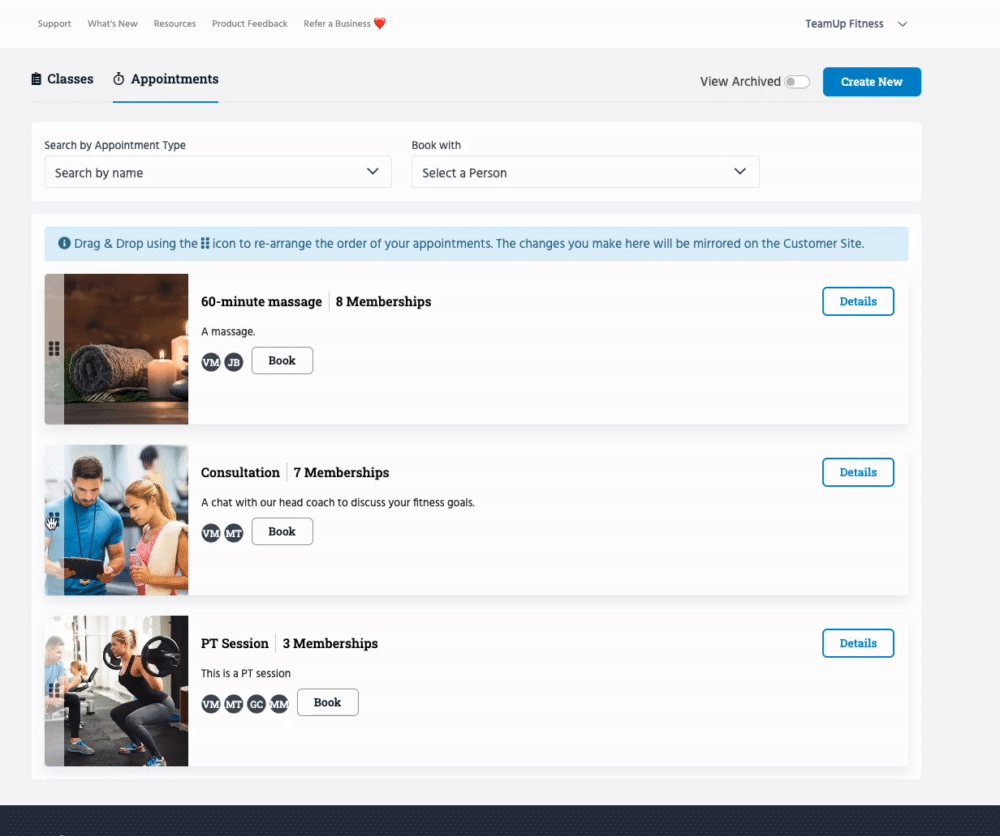Click the 60-minute massage thumbnail image
The height and width of the screenshot is (836, 1000).
pos(126,349)
